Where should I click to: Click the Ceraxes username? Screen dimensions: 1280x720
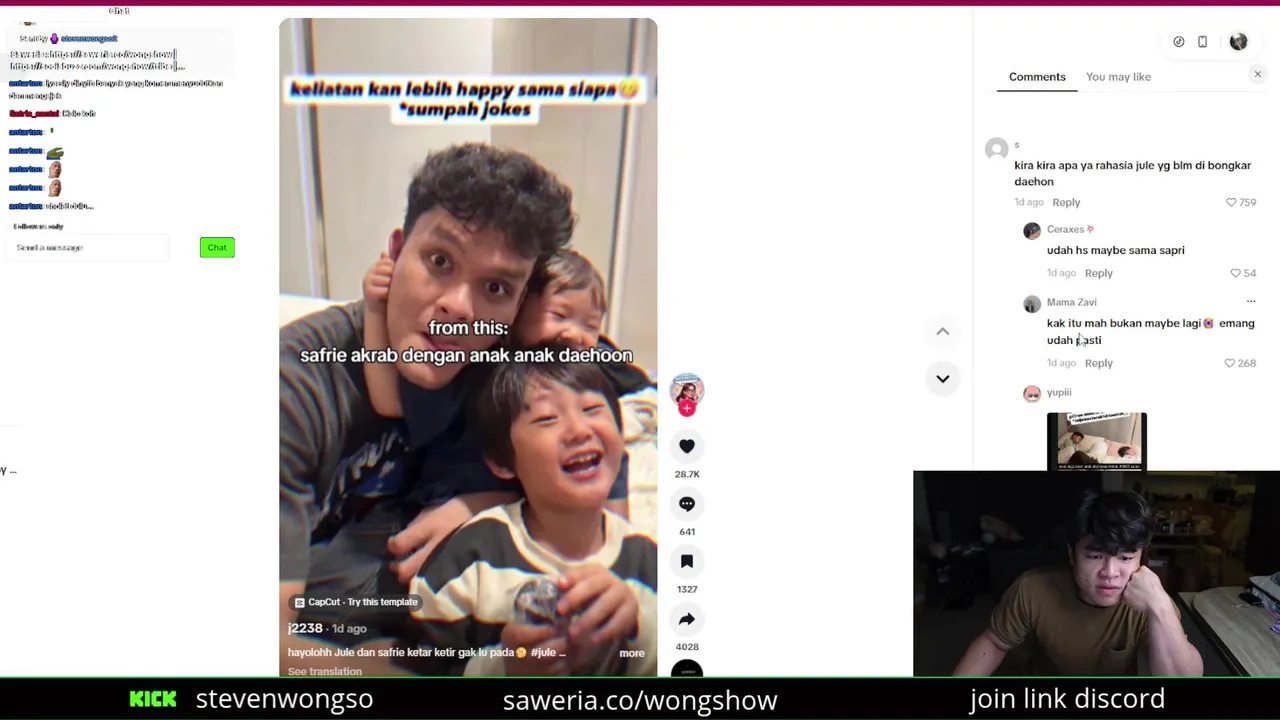(1065, 229)
